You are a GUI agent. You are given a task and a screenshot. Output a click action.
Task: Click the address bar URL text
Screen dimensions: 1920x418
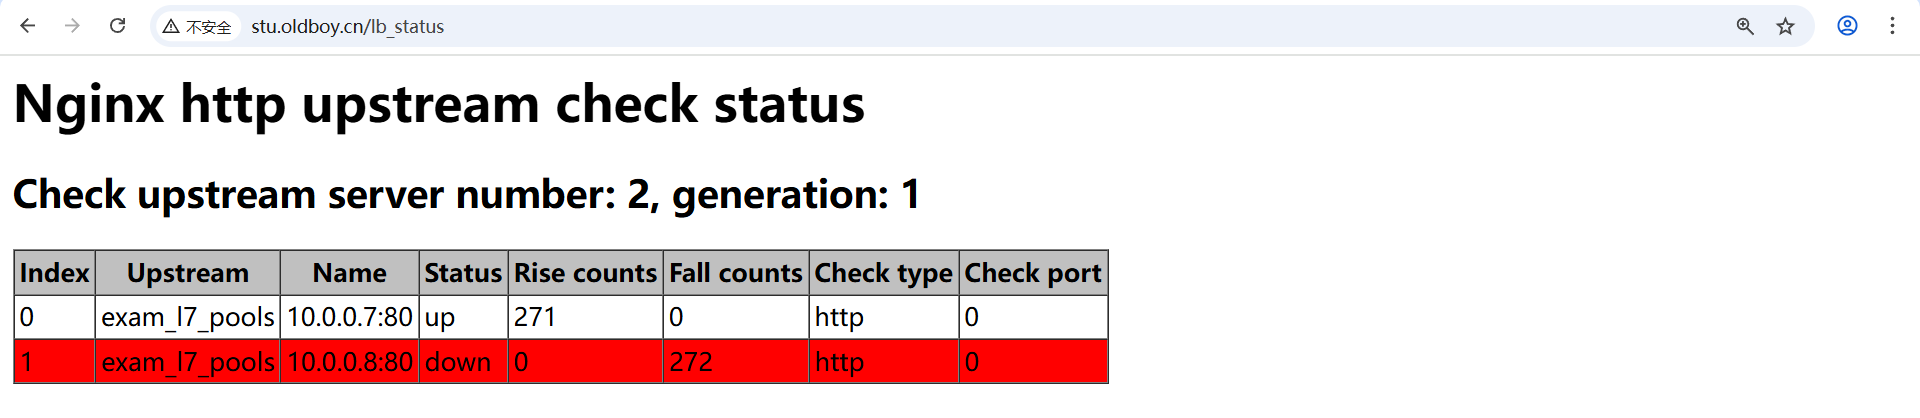click(347, 27)
